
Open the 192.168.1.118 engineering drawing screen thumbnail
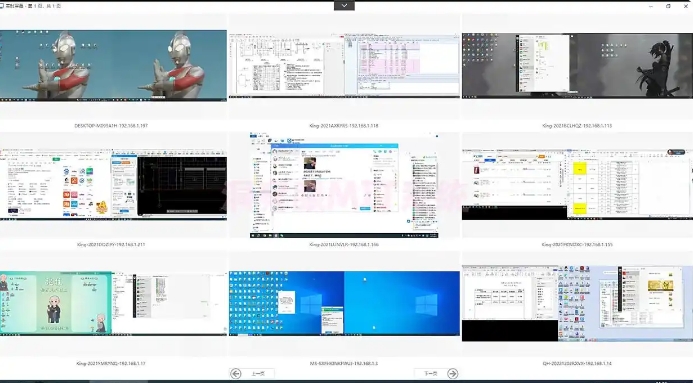(344, 65)
